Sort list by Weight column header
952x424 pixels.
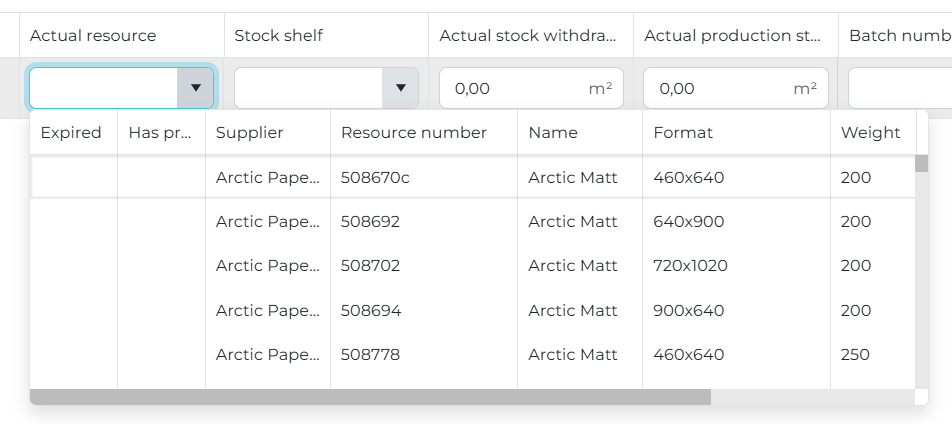coord(870,133)
